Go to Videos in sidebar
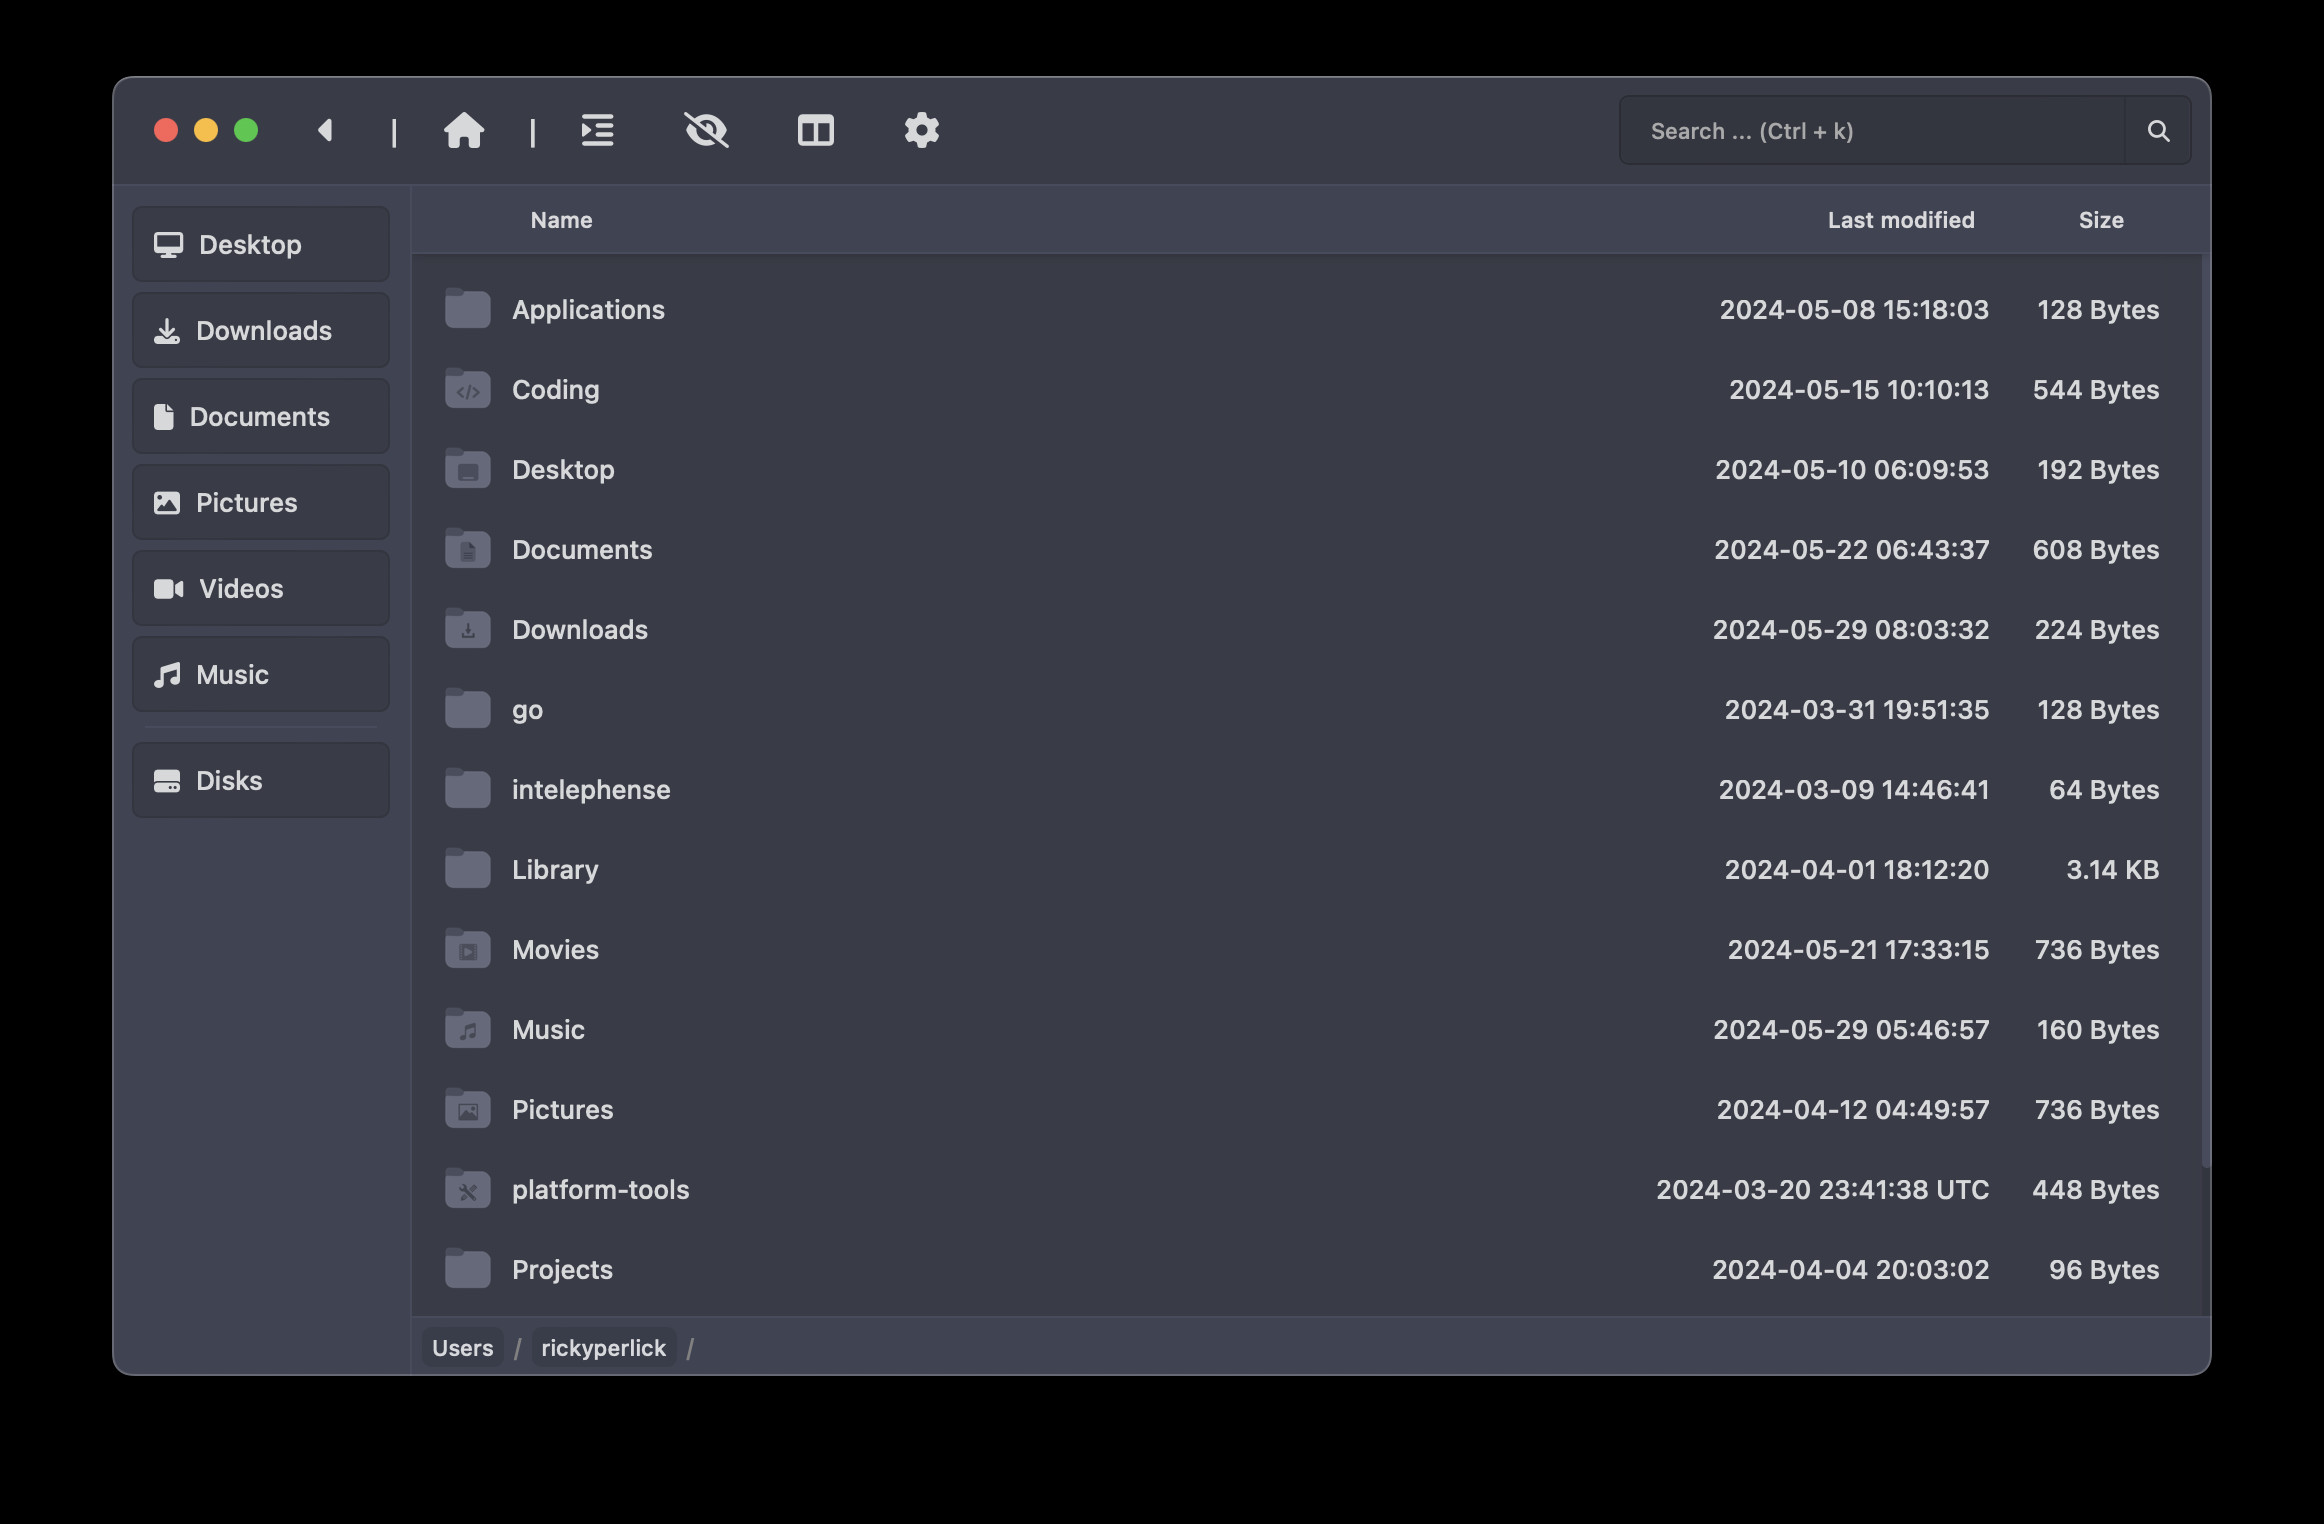Viewport: 2324px width, 1524px height. 261,589
